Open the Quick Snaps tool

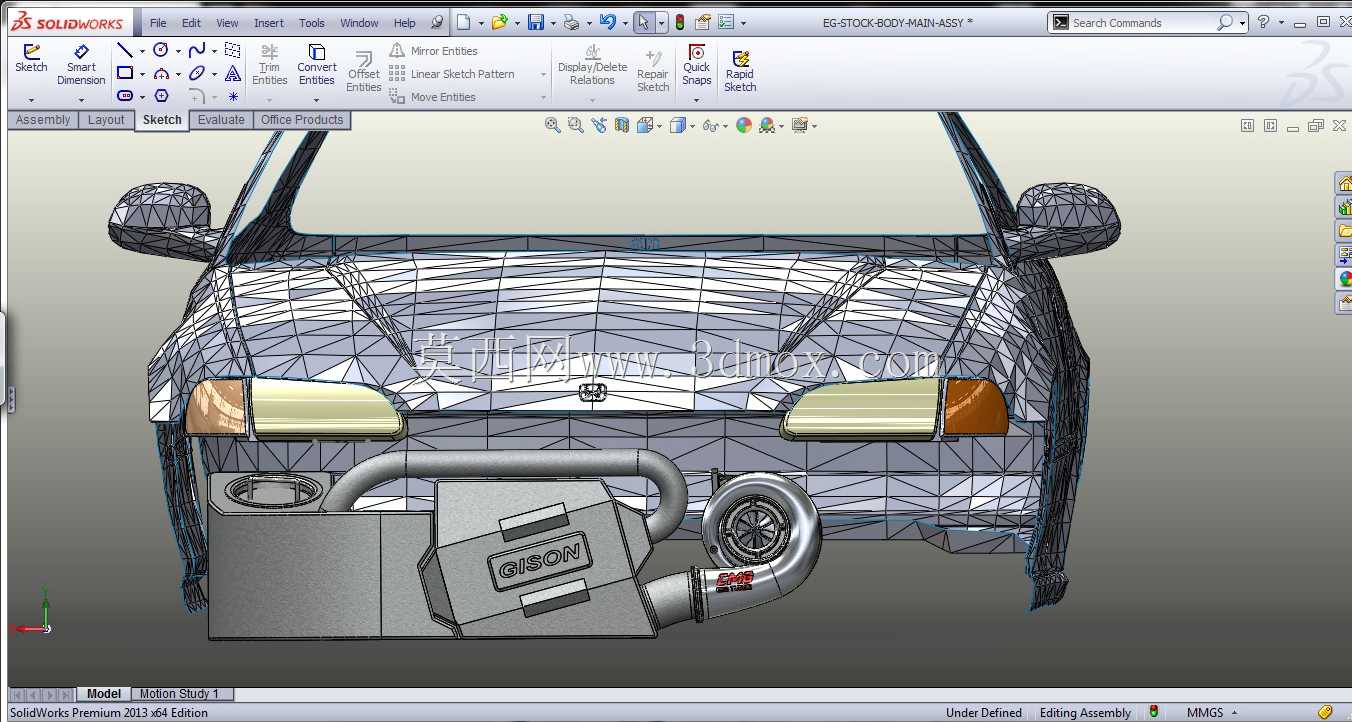click(697, 64)
